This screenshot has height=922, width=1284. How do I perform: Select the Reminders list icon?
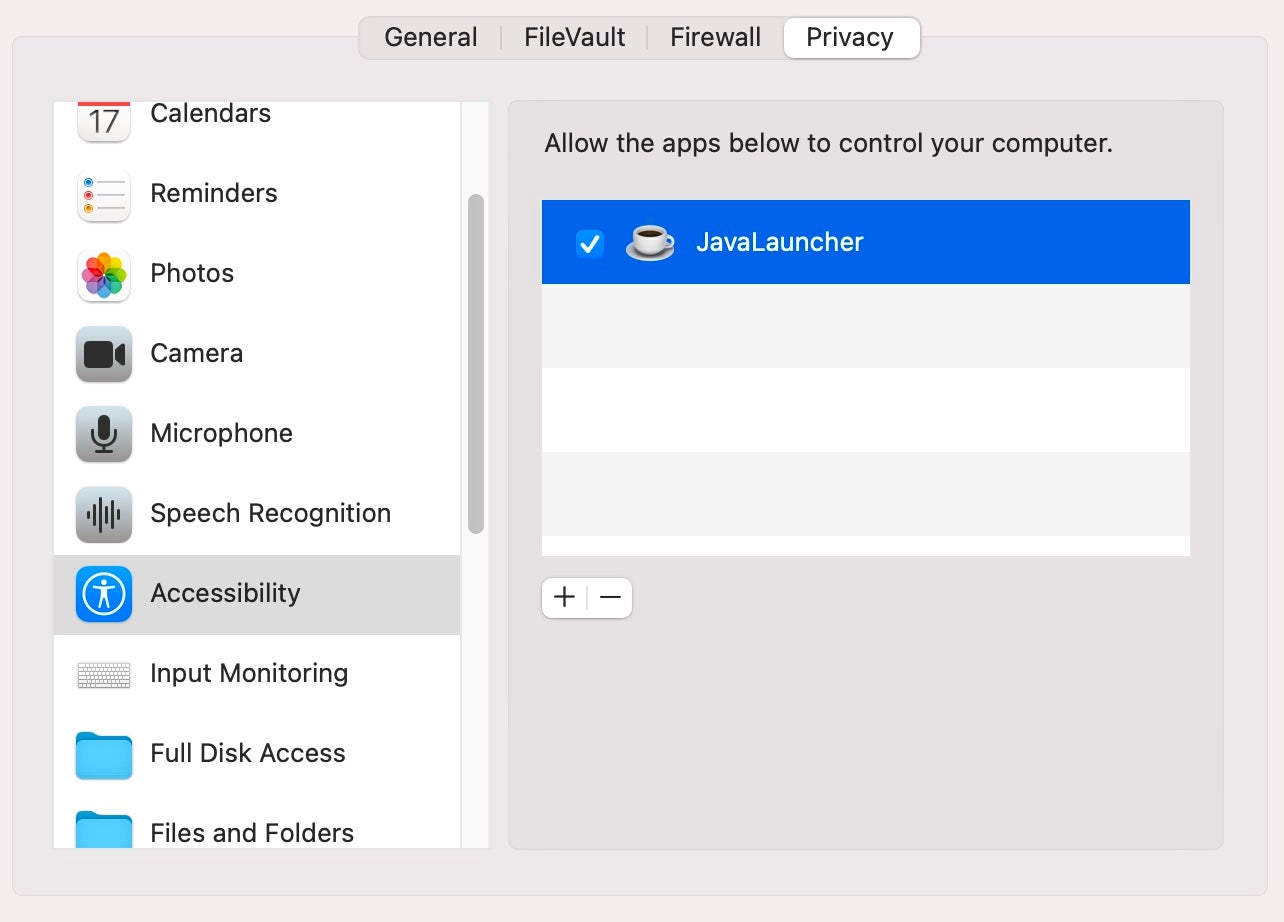104,195
